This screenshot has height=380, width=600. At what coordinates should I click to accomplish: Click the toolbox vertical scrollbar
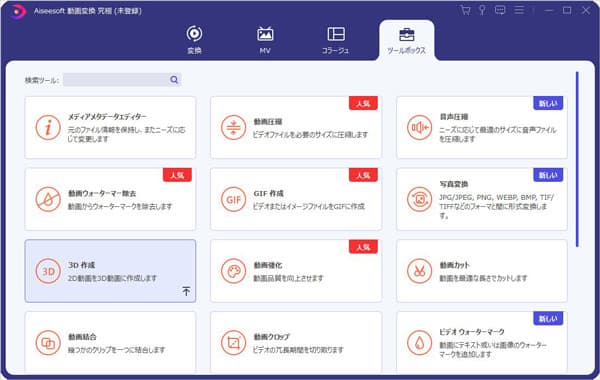[577, 159]
